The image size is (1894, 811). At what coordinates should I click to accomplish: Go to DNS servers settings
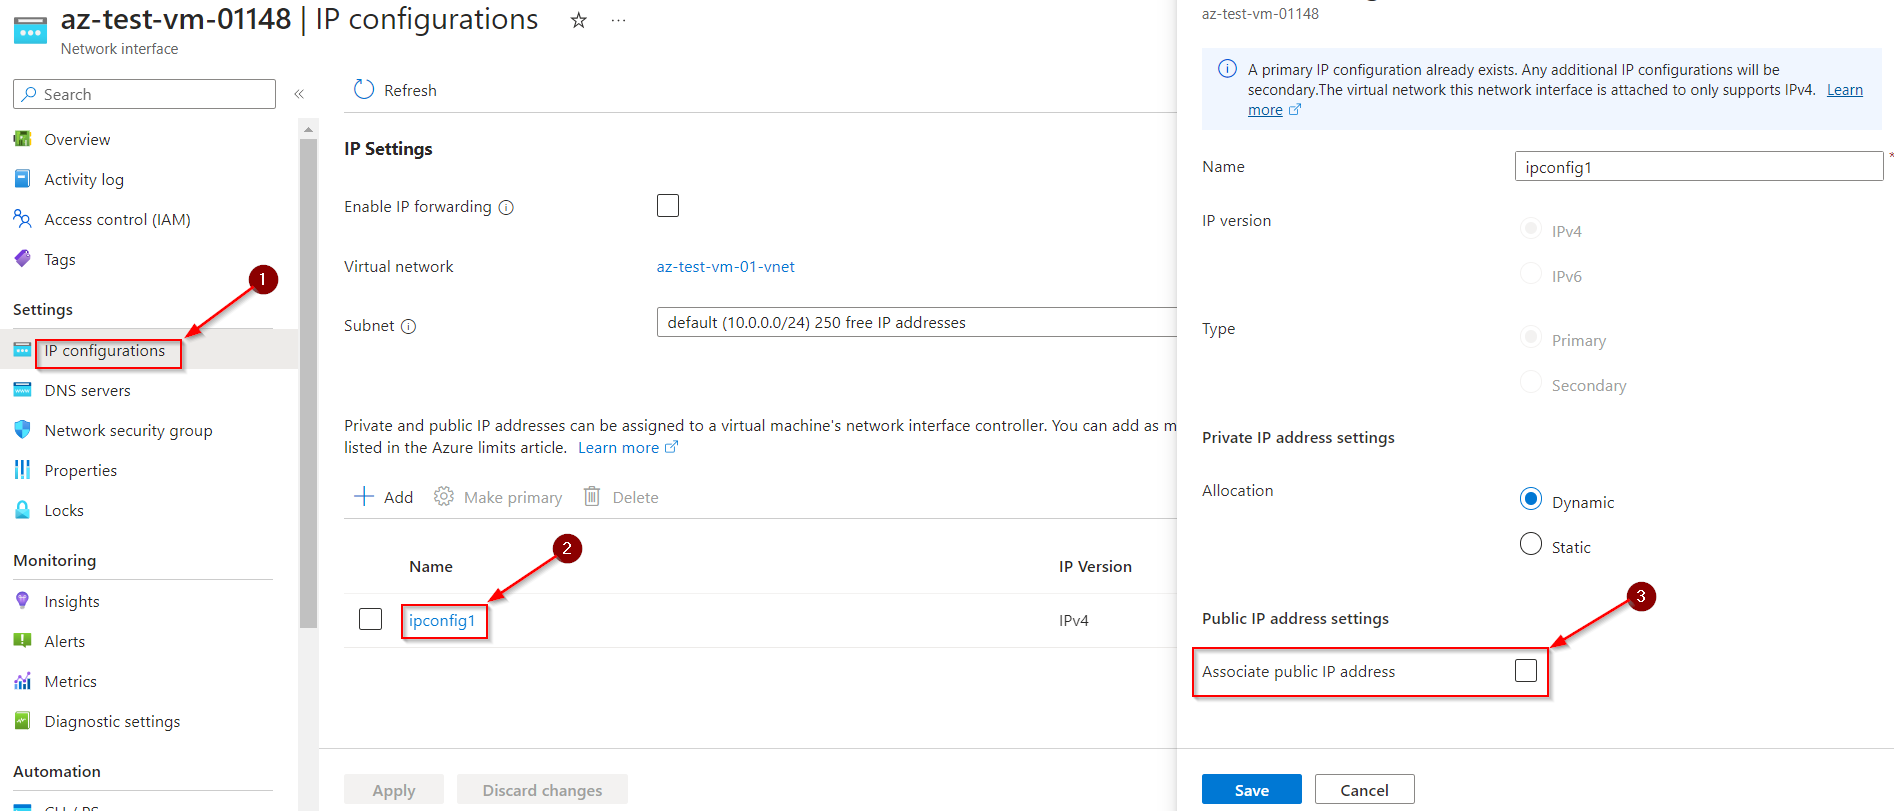tap(87, 390)
